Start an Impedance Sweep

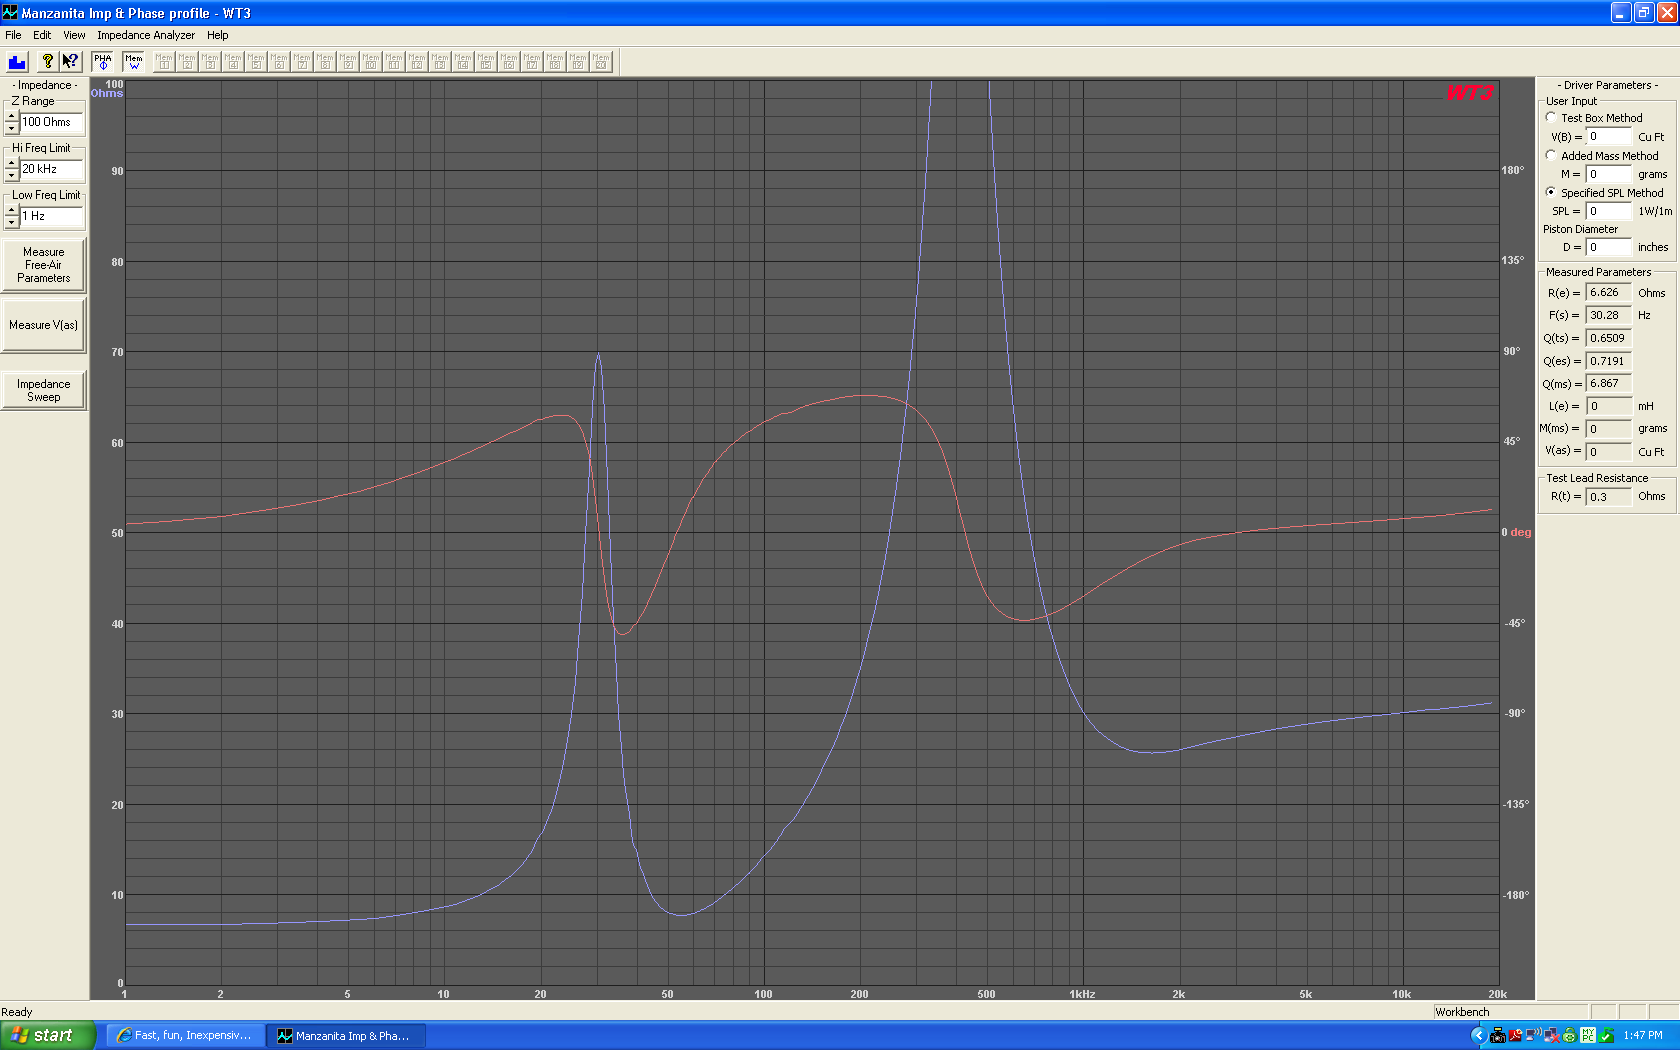44,390
